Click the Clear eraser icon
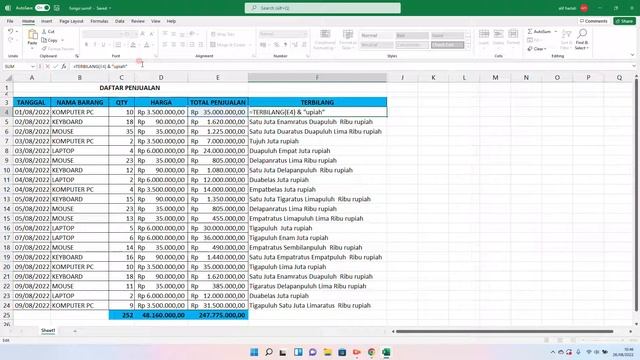This screenshot has width=640, height=360. pyautogui.click(x=530, y=49)
